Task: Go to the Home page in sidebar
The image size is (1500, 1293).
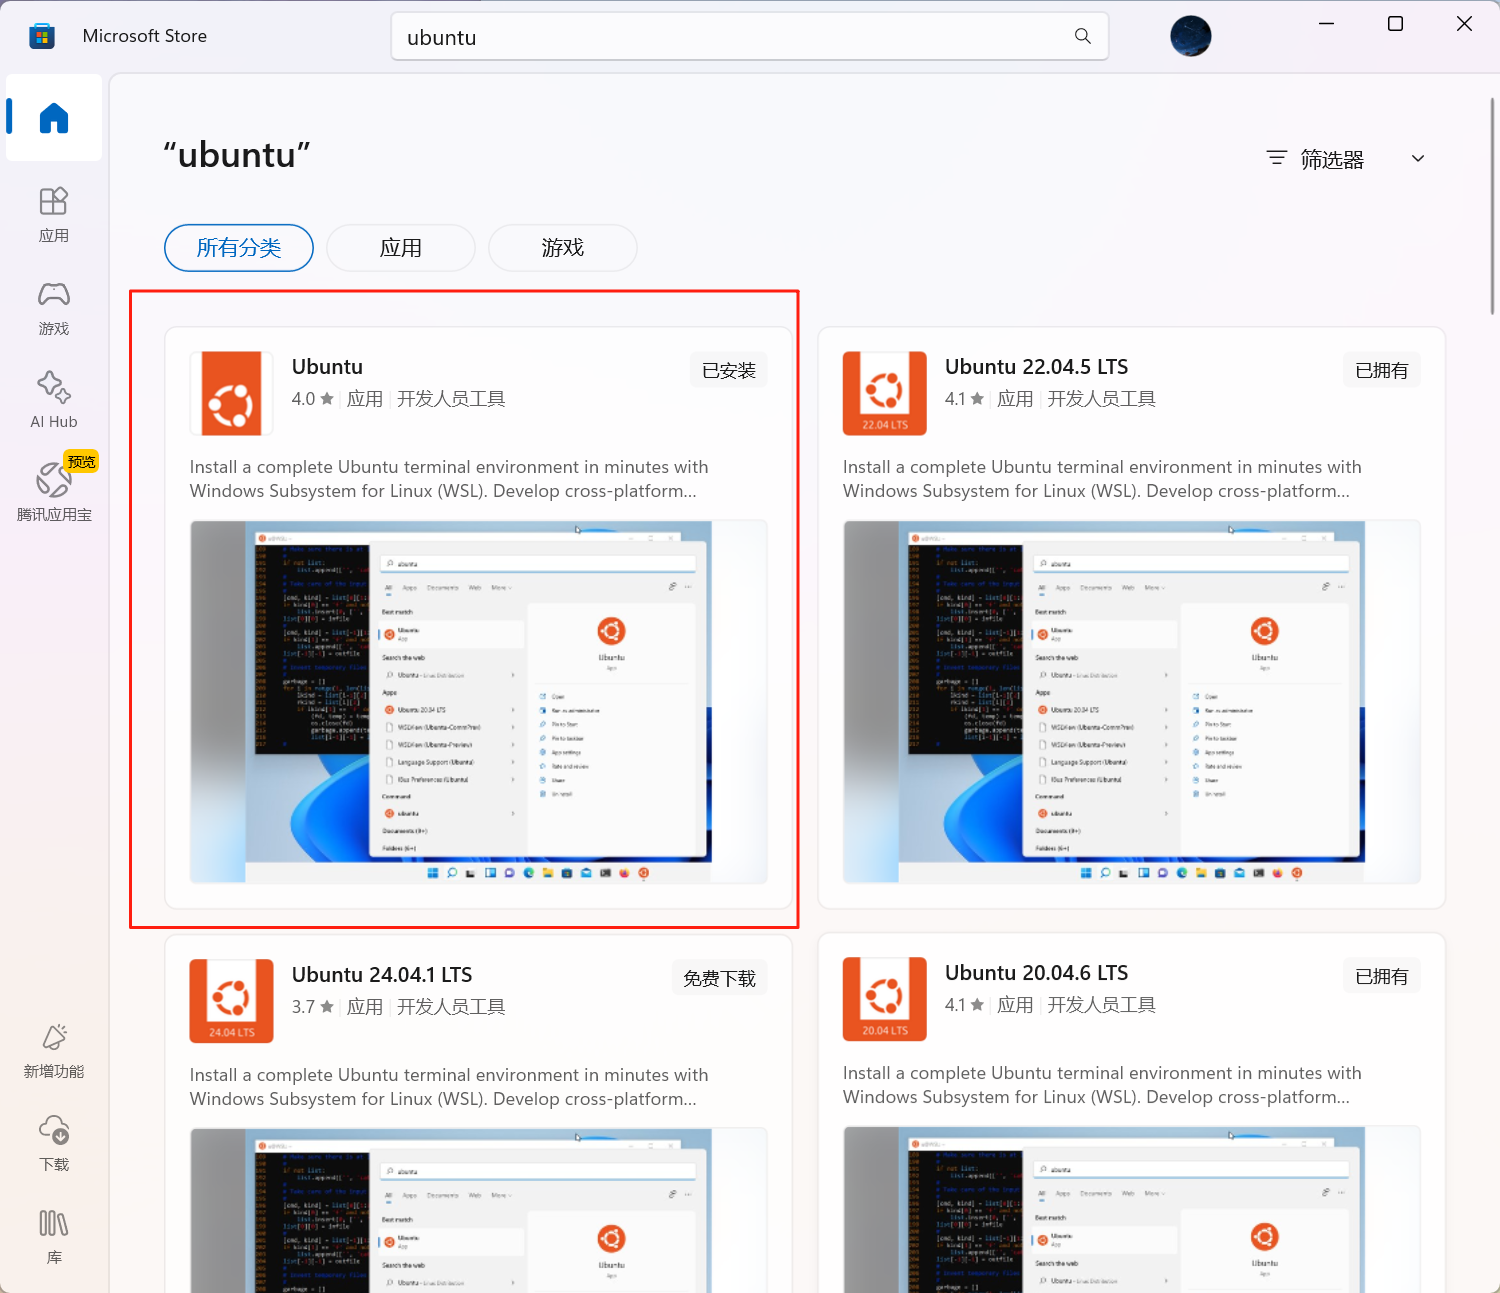Action: [x=54, y=118]
